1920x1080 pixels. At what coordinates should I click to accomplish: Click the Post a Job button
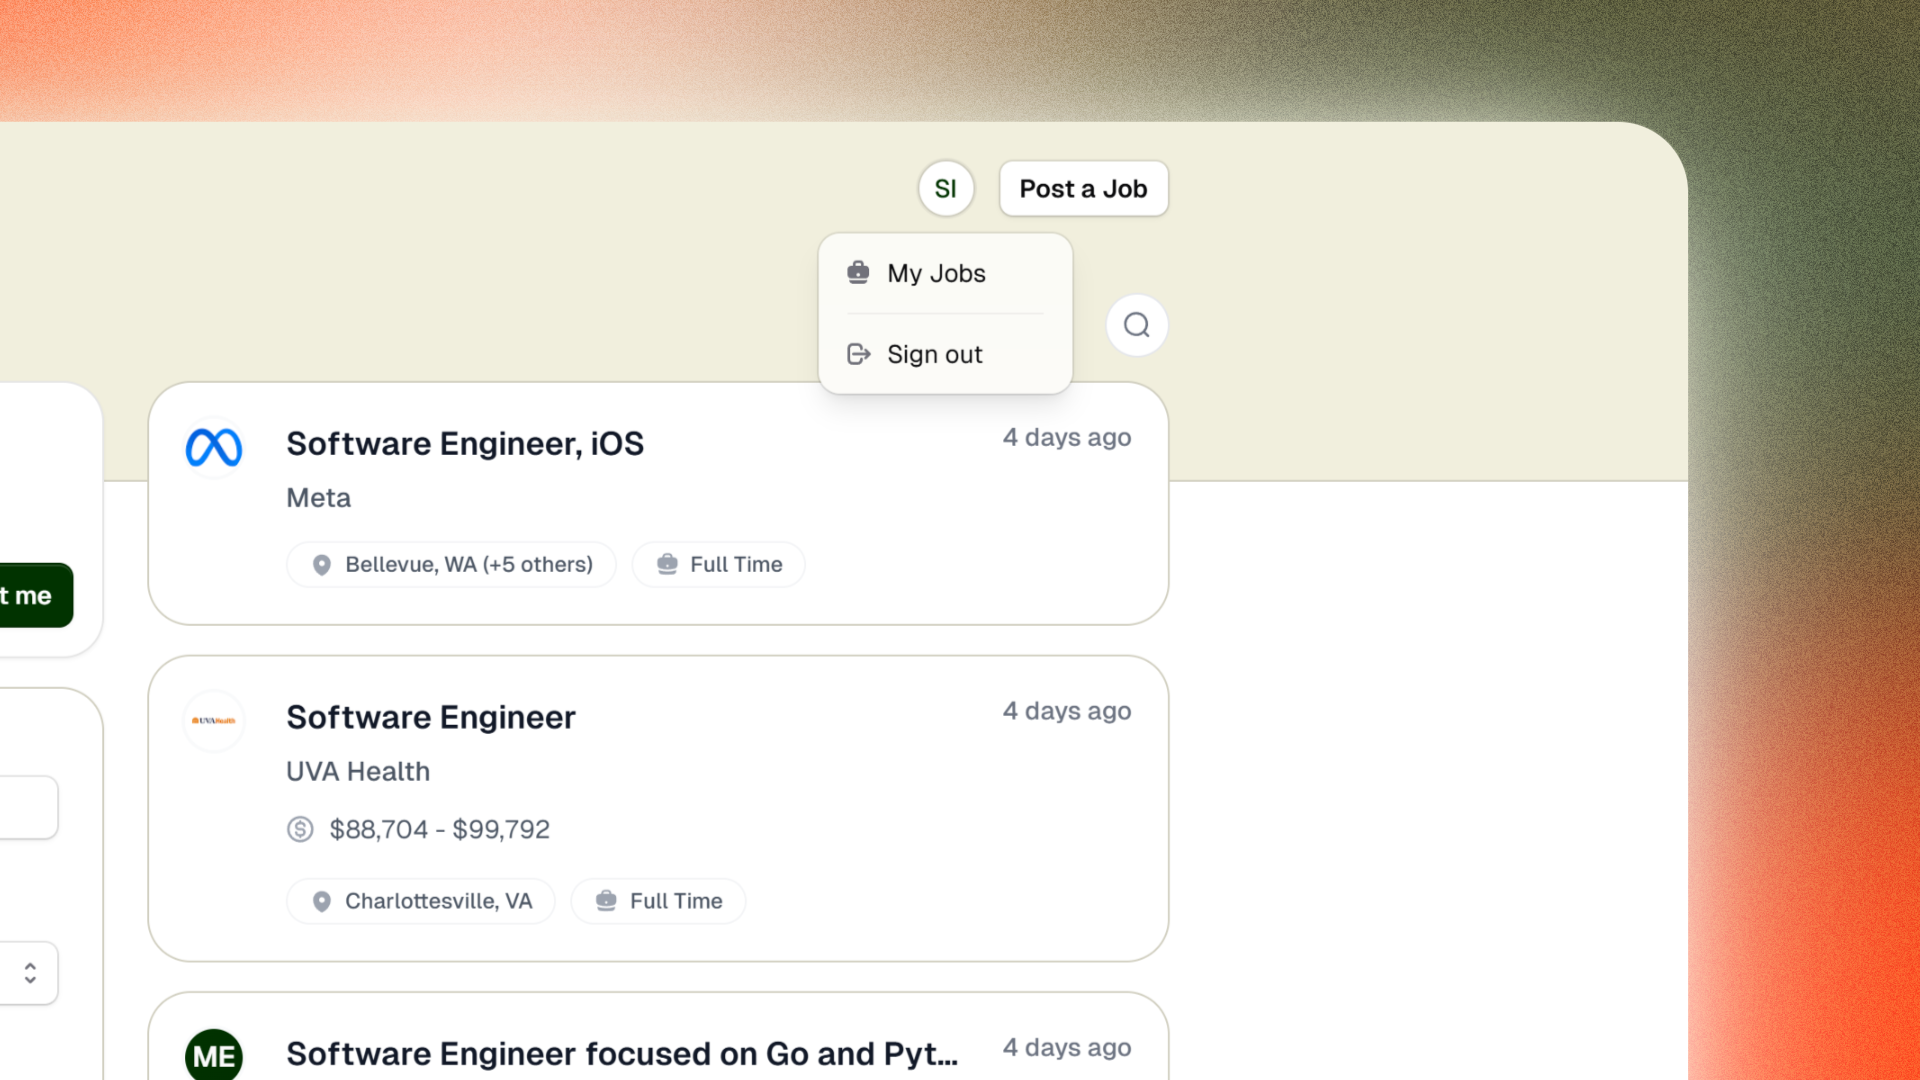coord(1083,189)
